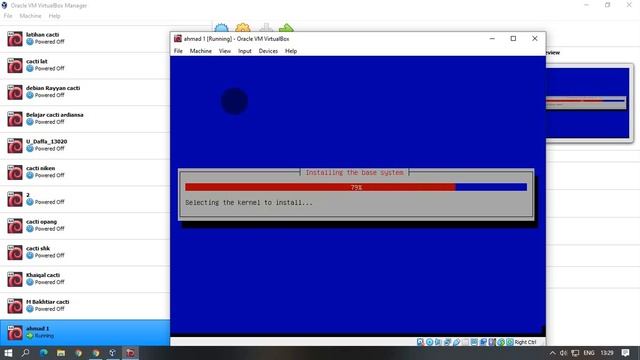Open the notification center icon

tap(625, 353)
